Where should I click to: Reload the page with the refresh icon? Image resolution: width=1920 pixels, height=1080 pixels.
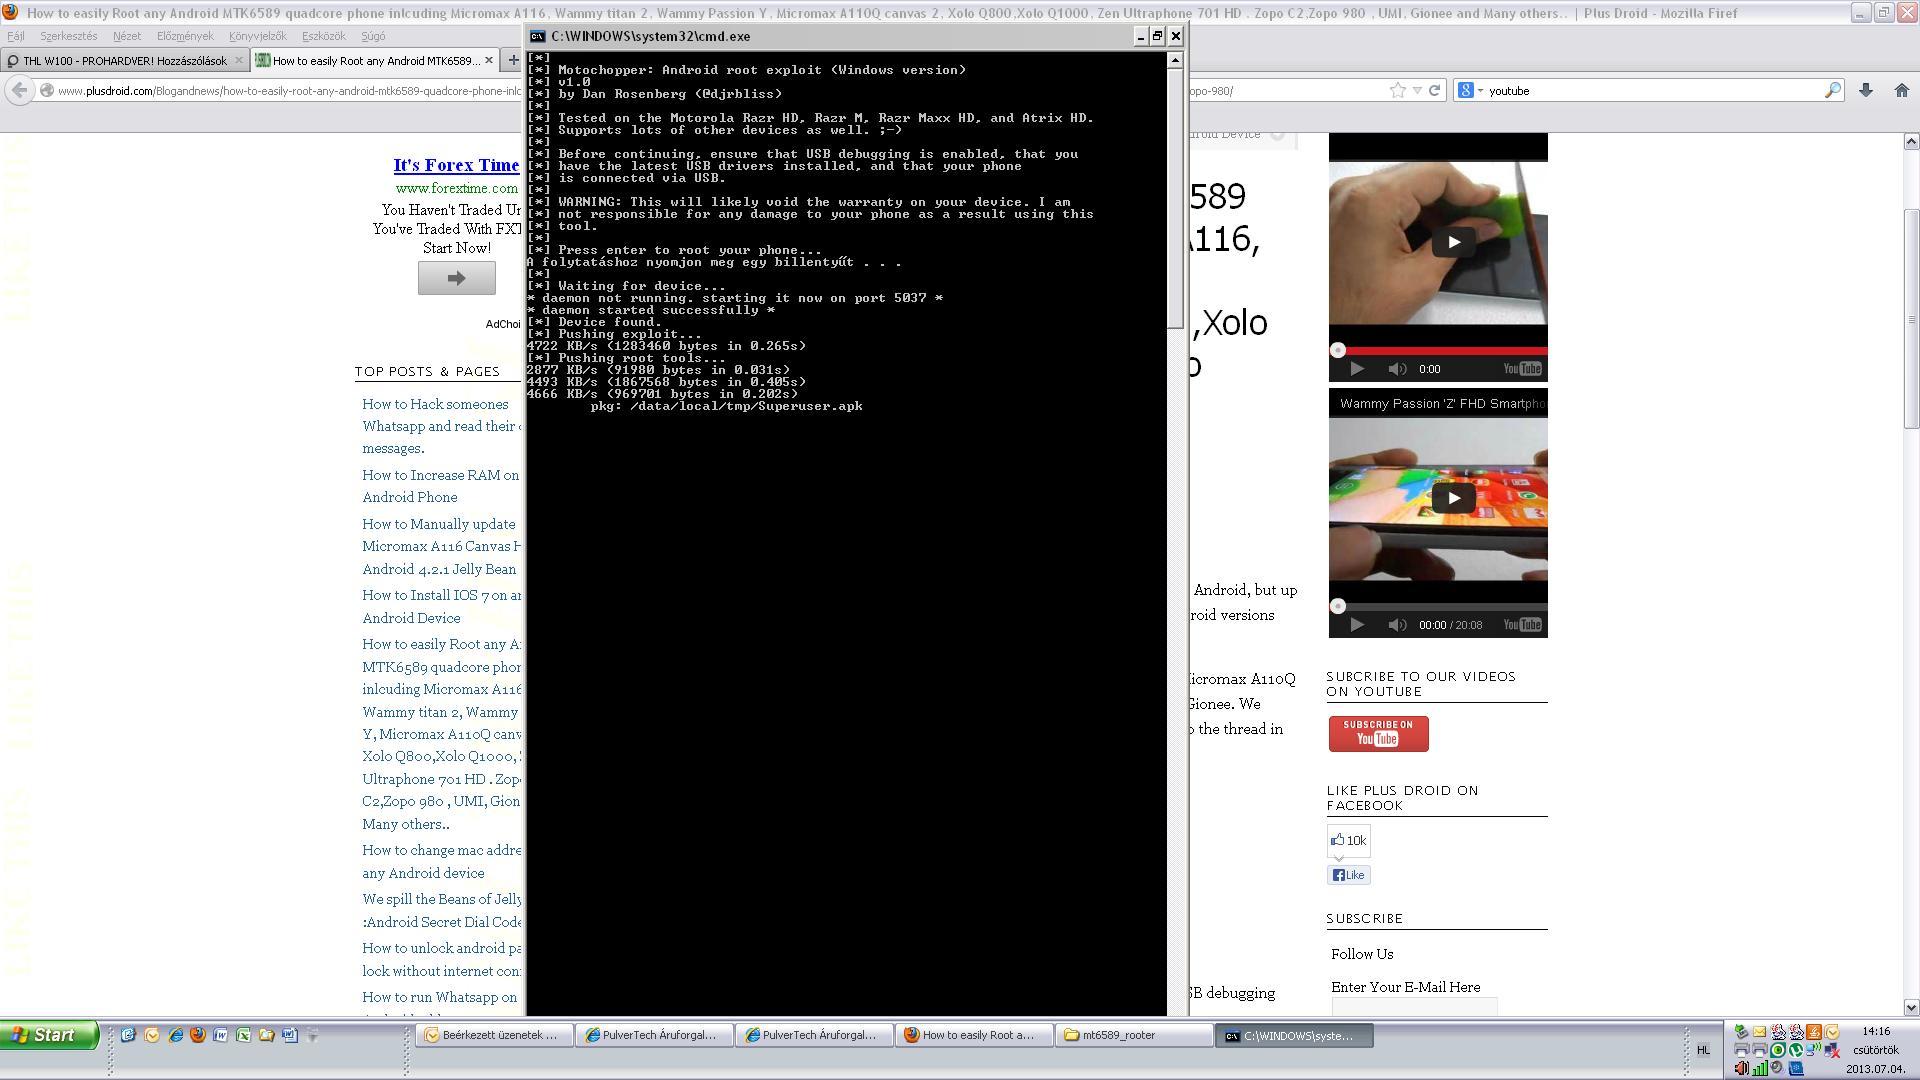tap(1434, 90)
